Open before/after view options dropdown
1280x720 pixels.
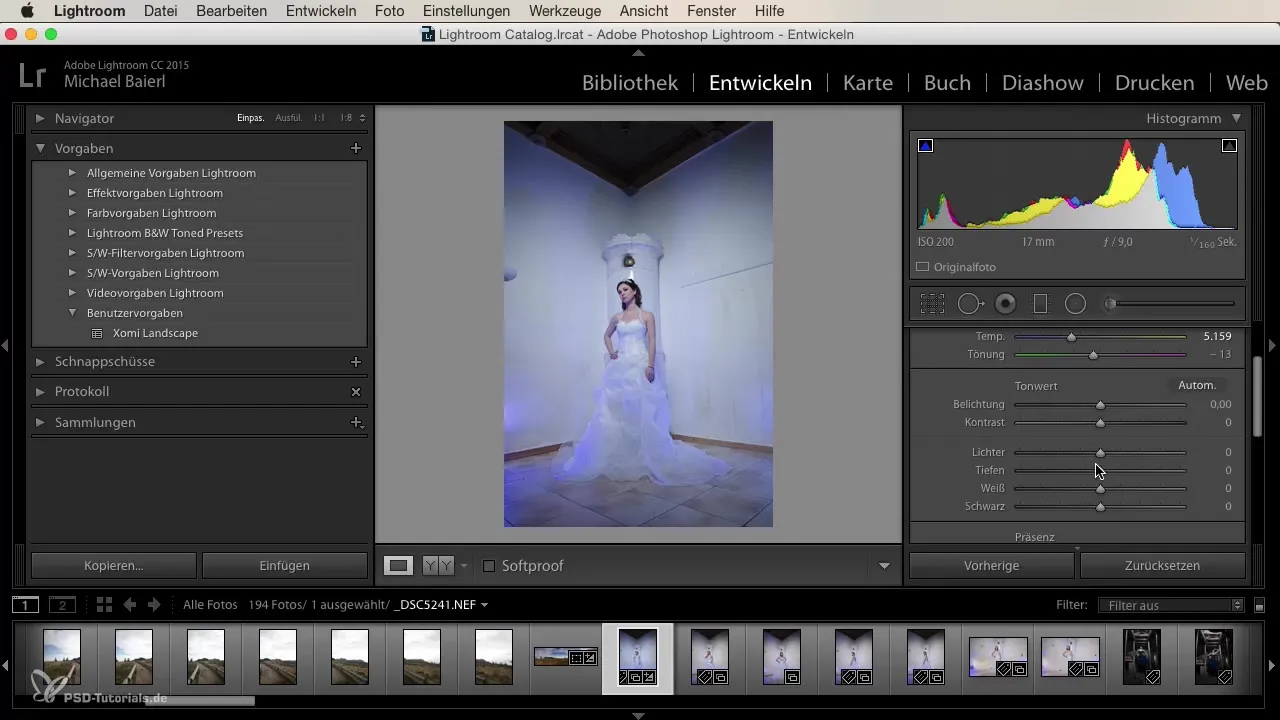[x=464, y=566]
